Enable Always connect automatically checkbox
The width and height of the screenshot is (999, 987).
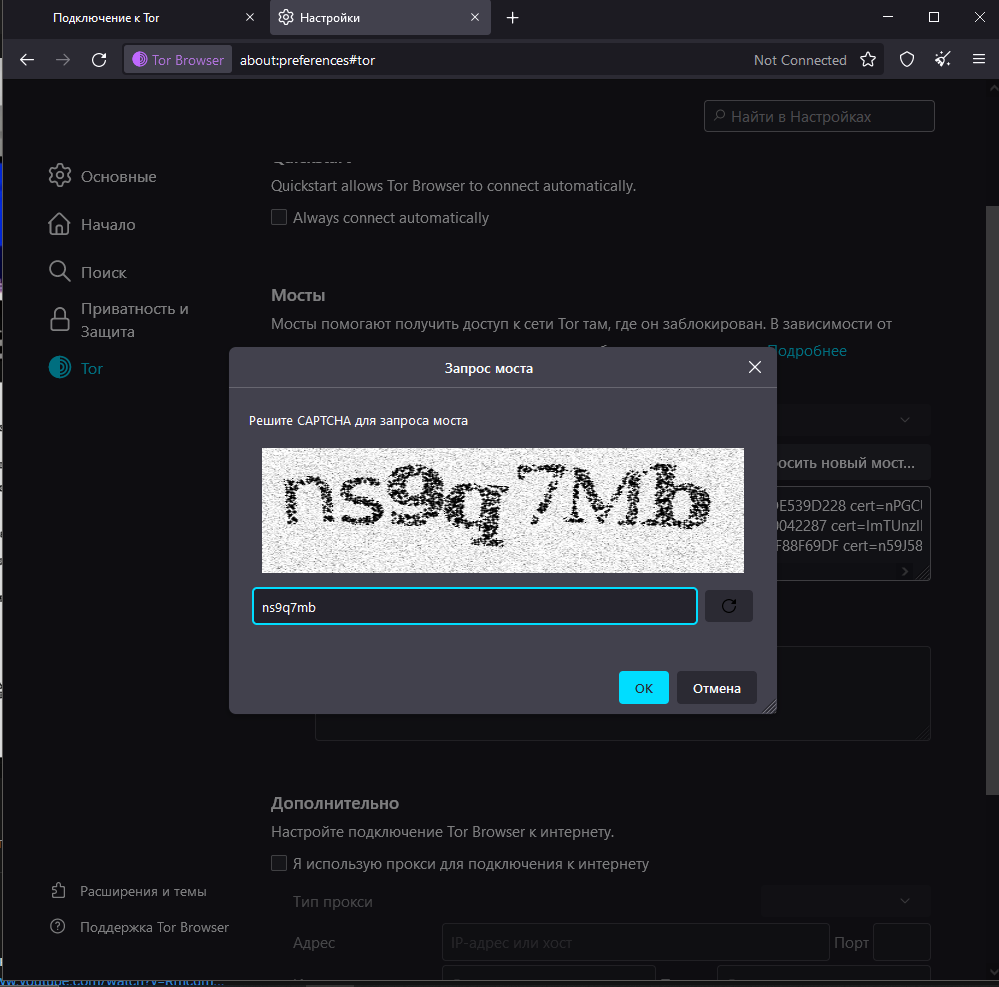(x=280, y=218)
